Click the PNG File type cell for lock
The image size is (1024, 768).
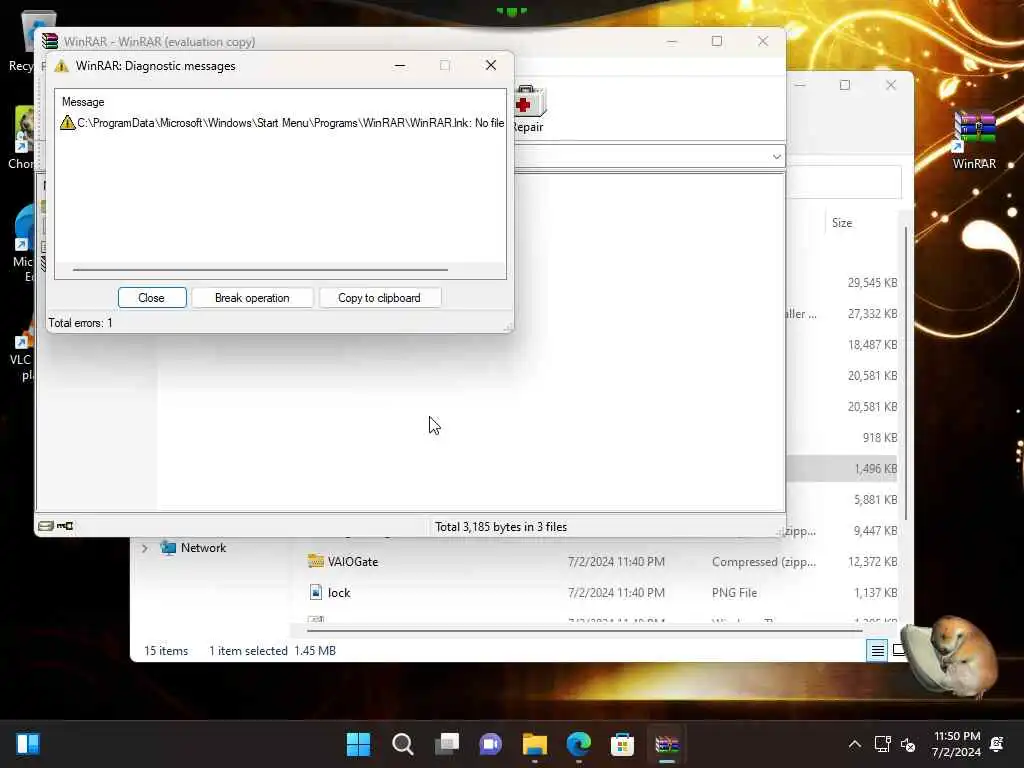pyautogui.click(x=734, y=593)
